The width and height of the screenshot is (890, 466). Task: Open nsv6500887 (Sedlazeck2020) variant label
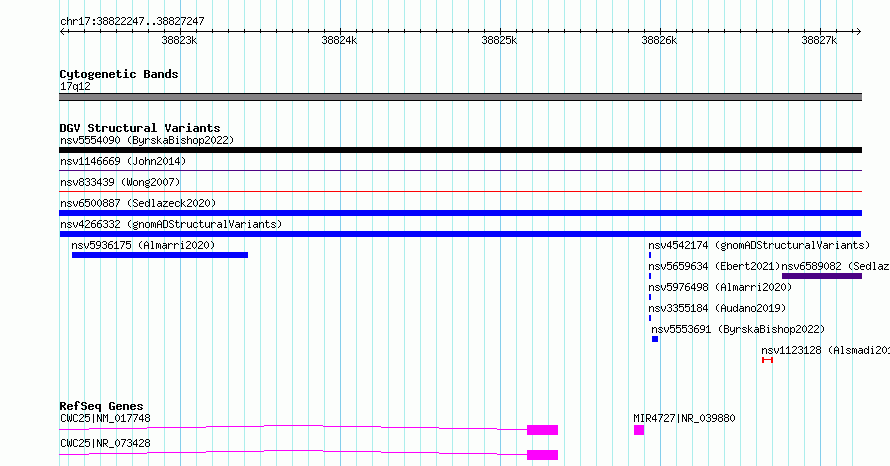pos(138,203)
